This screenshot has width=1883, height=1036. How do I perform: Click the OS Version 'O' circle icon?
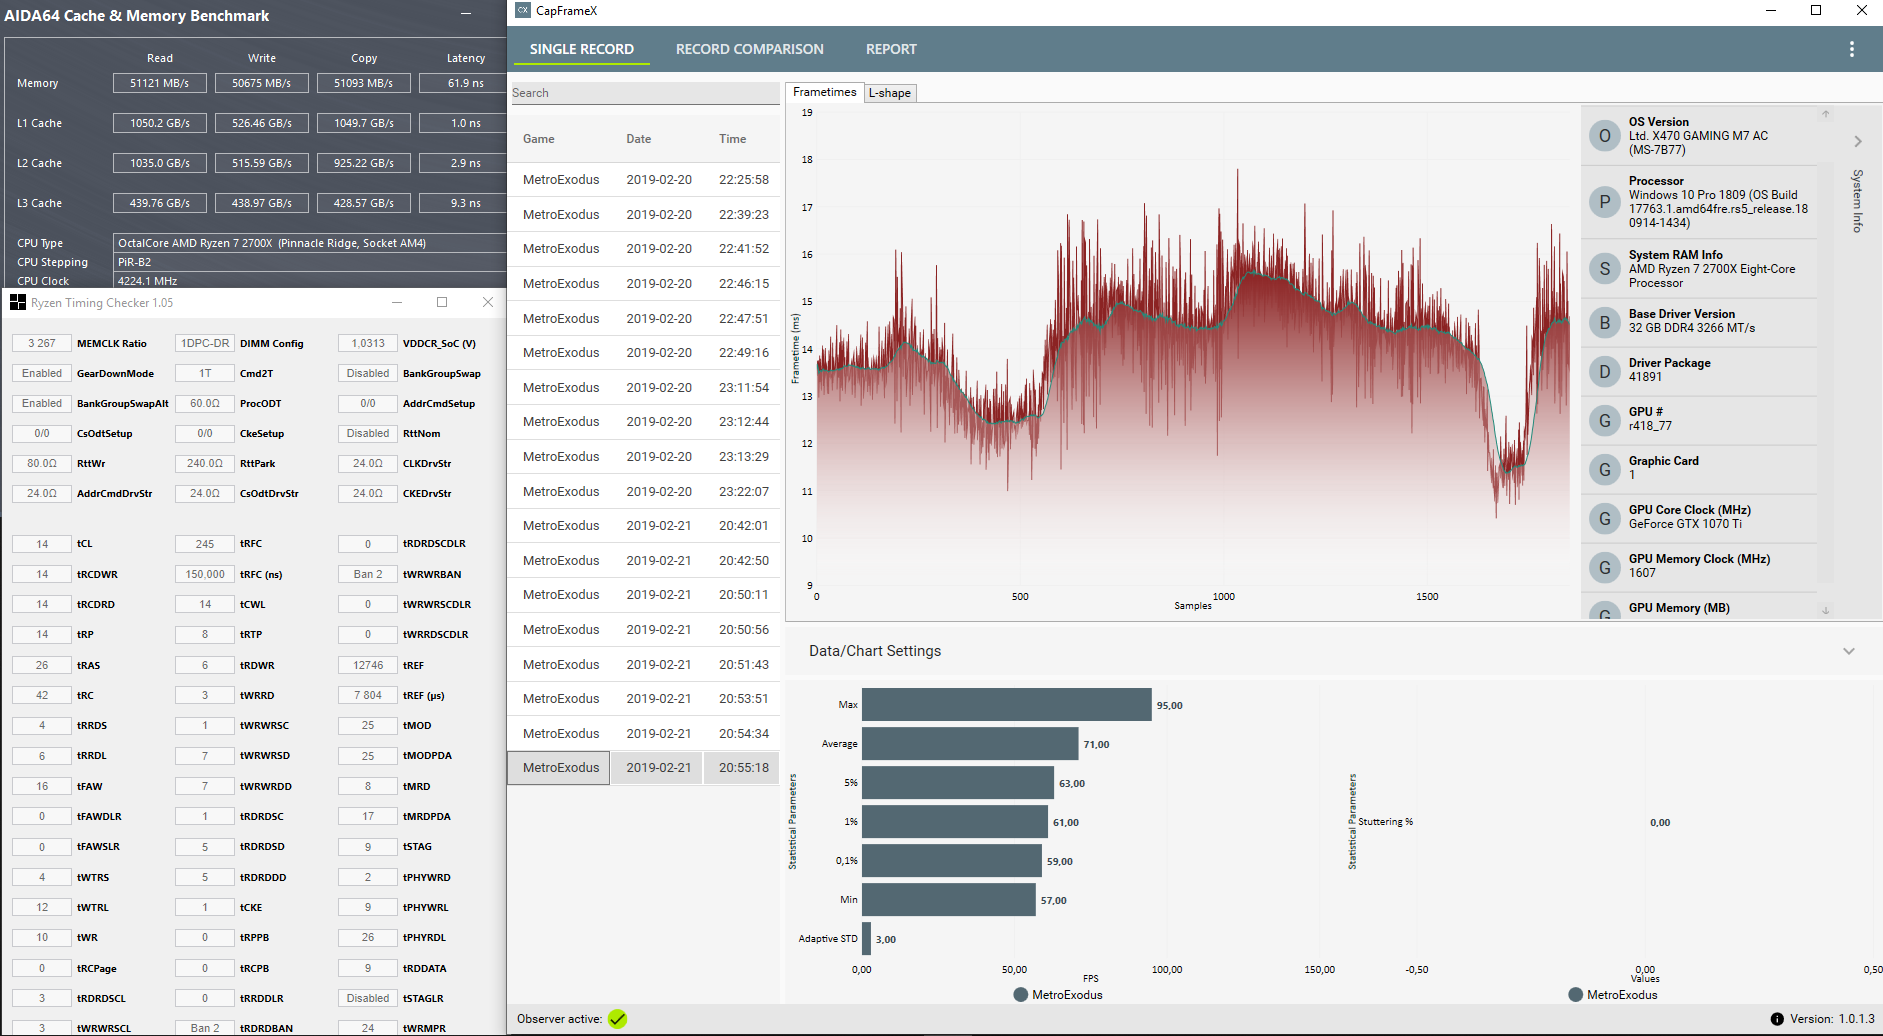[1604, 136]
